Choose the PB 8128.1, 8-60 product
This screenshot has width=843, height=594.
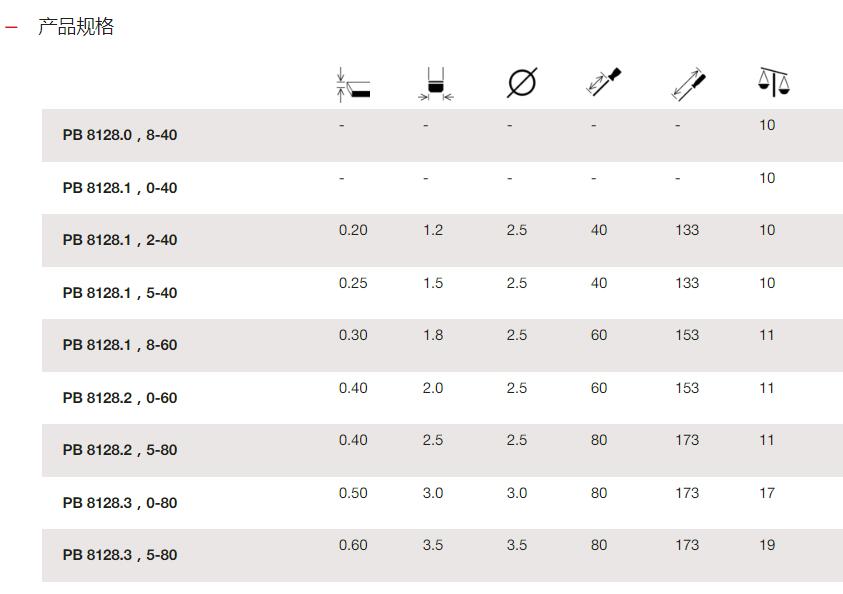coord(120,345)
